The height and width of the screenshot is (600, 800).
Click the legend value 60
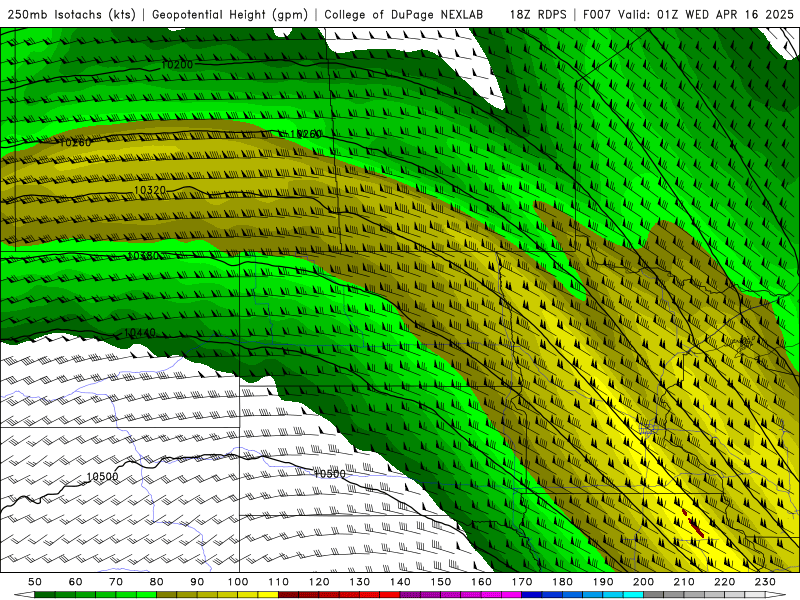(76, 582)
